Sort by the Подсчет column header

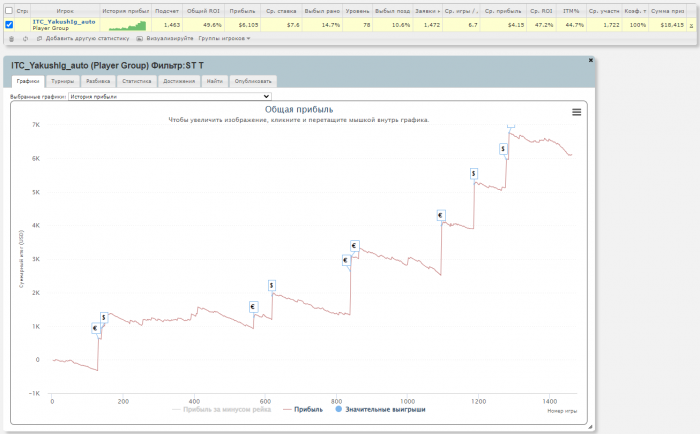pyautogui.click(x=167, y=11)
